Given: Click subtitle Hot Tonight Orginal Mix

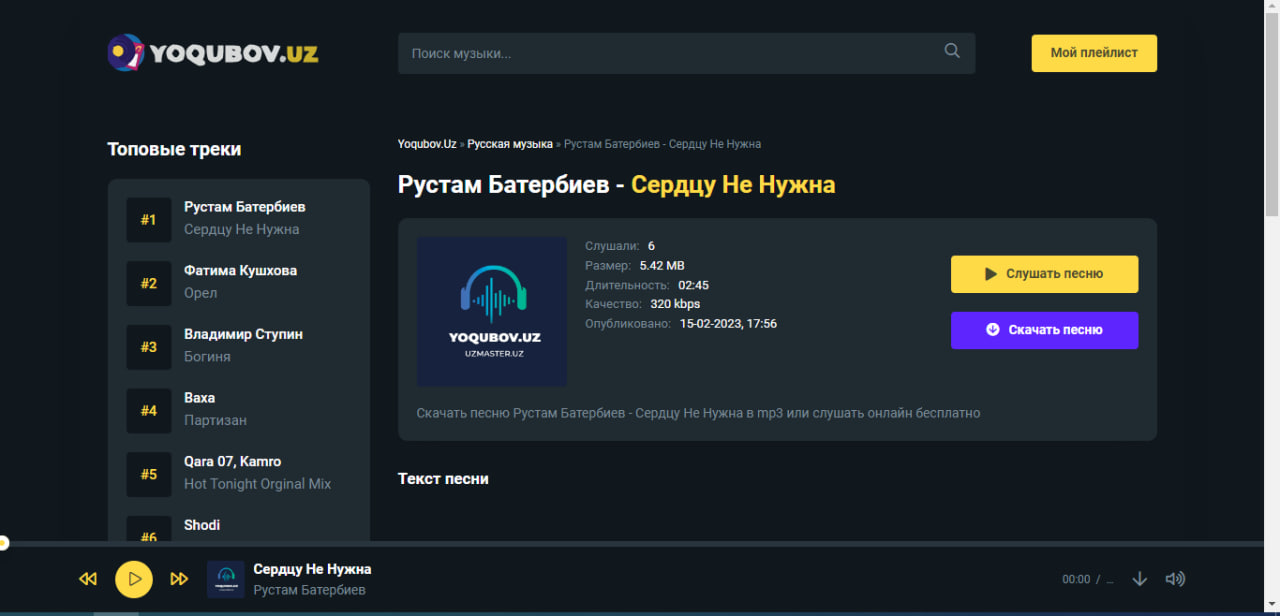Looking at the screenshot, I should 257,484.
